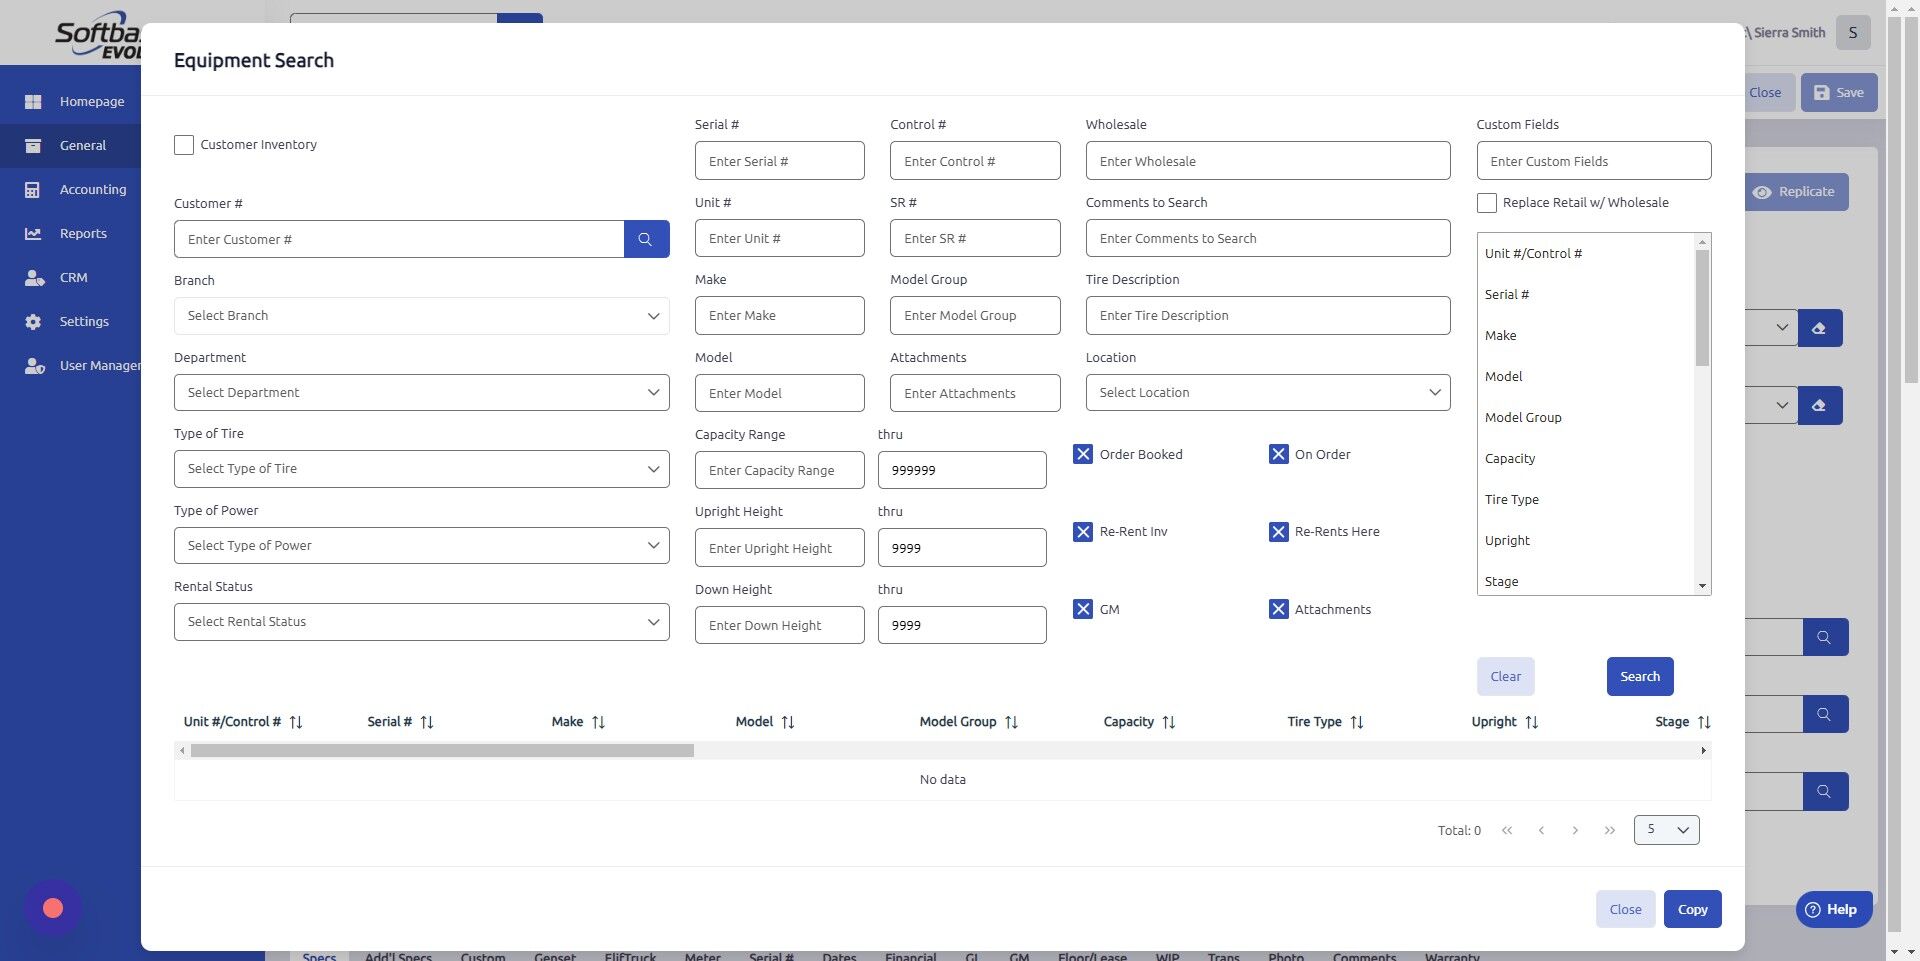Screen dimensions: 1920x961
Task: Click the blue clear icon beside the dropdown
Action: pos(1820,327)
